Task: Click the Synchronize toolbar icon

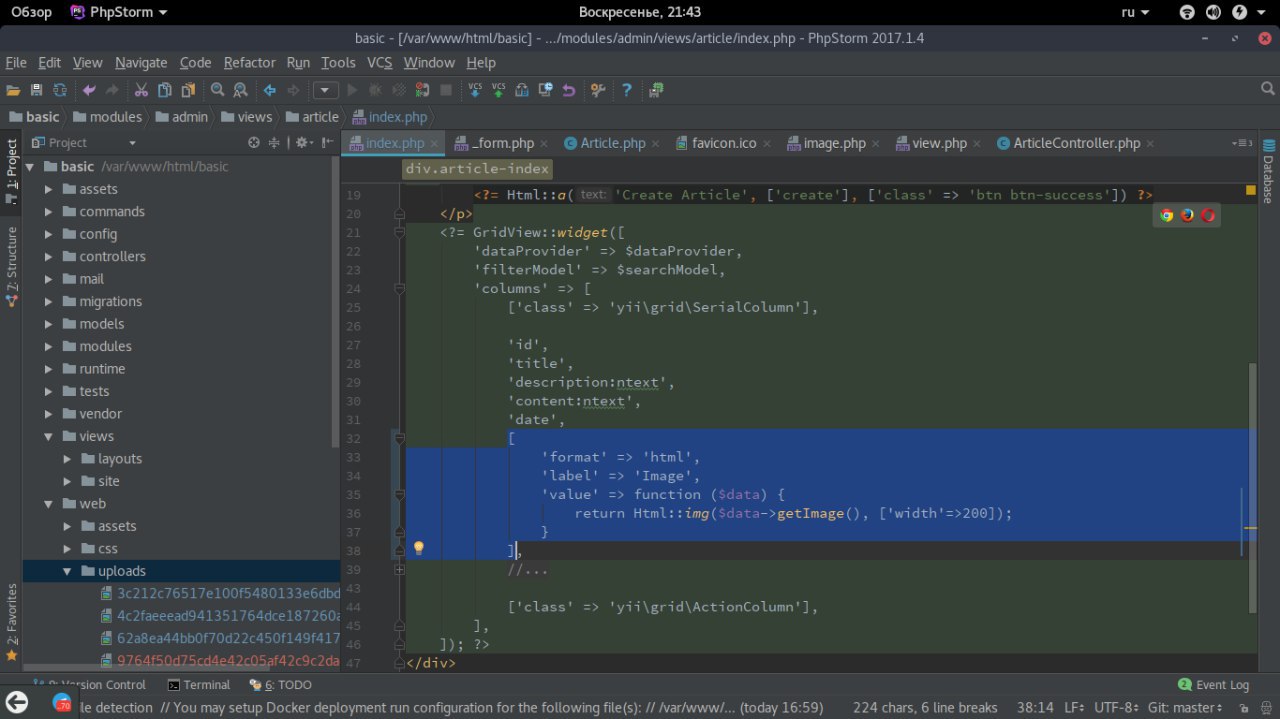Action: [60, 90]
